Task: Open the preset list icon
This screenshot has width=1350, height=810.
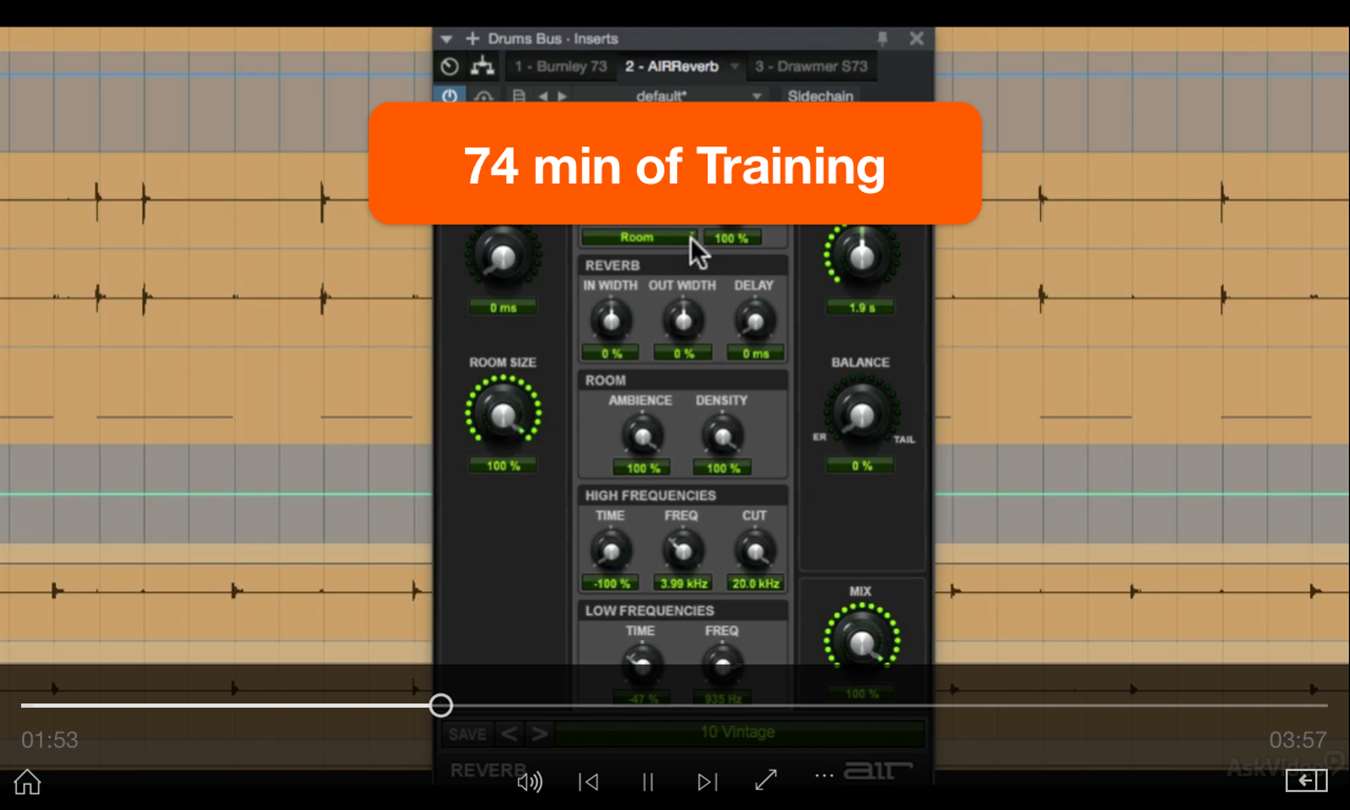Action: 518,97
